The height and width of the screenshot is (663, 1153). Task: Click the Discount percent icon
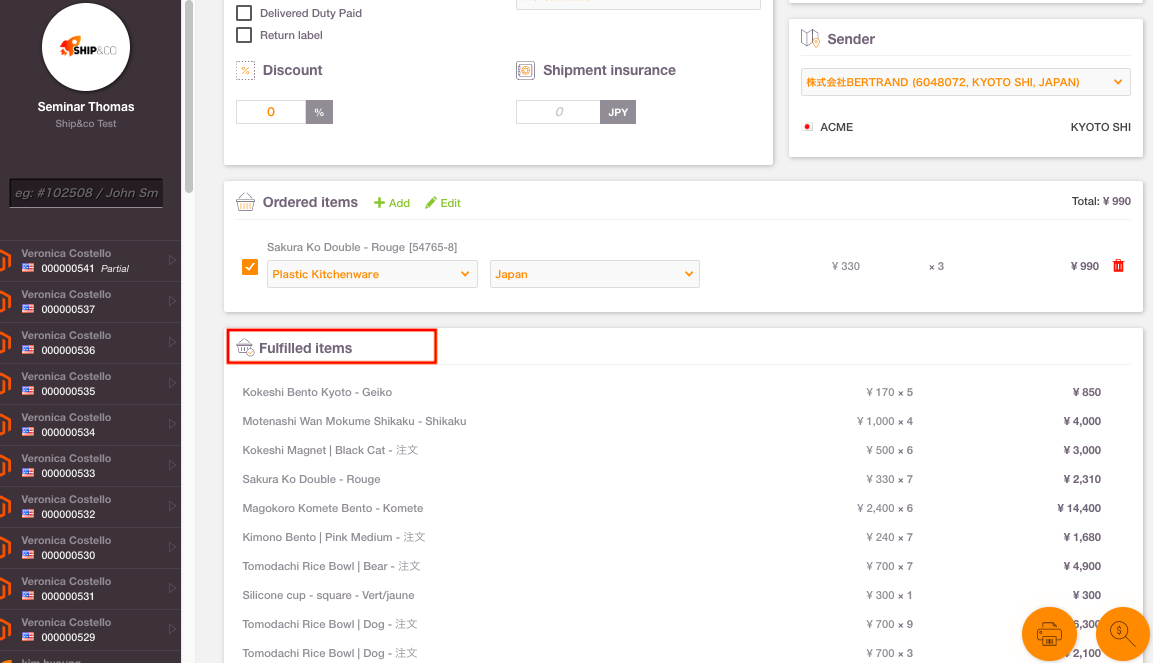pyautogui.click(x=246, y=71)
